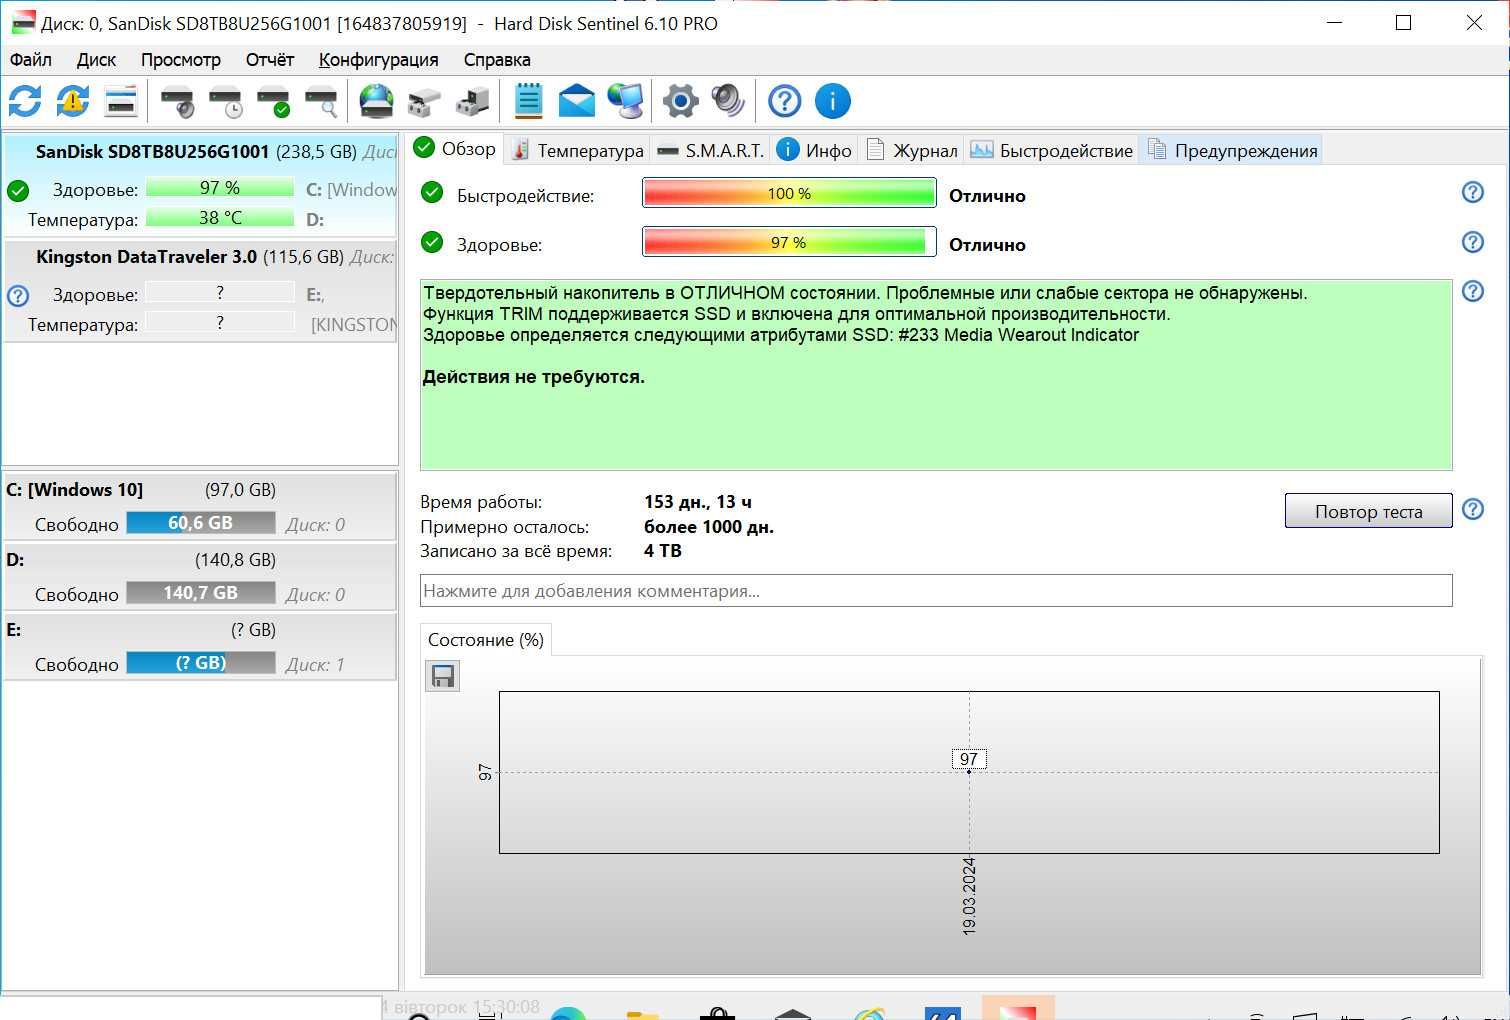Open the Просмотр menu
The width and height of the screenshot is (1510, 1020).
(180, 60)
